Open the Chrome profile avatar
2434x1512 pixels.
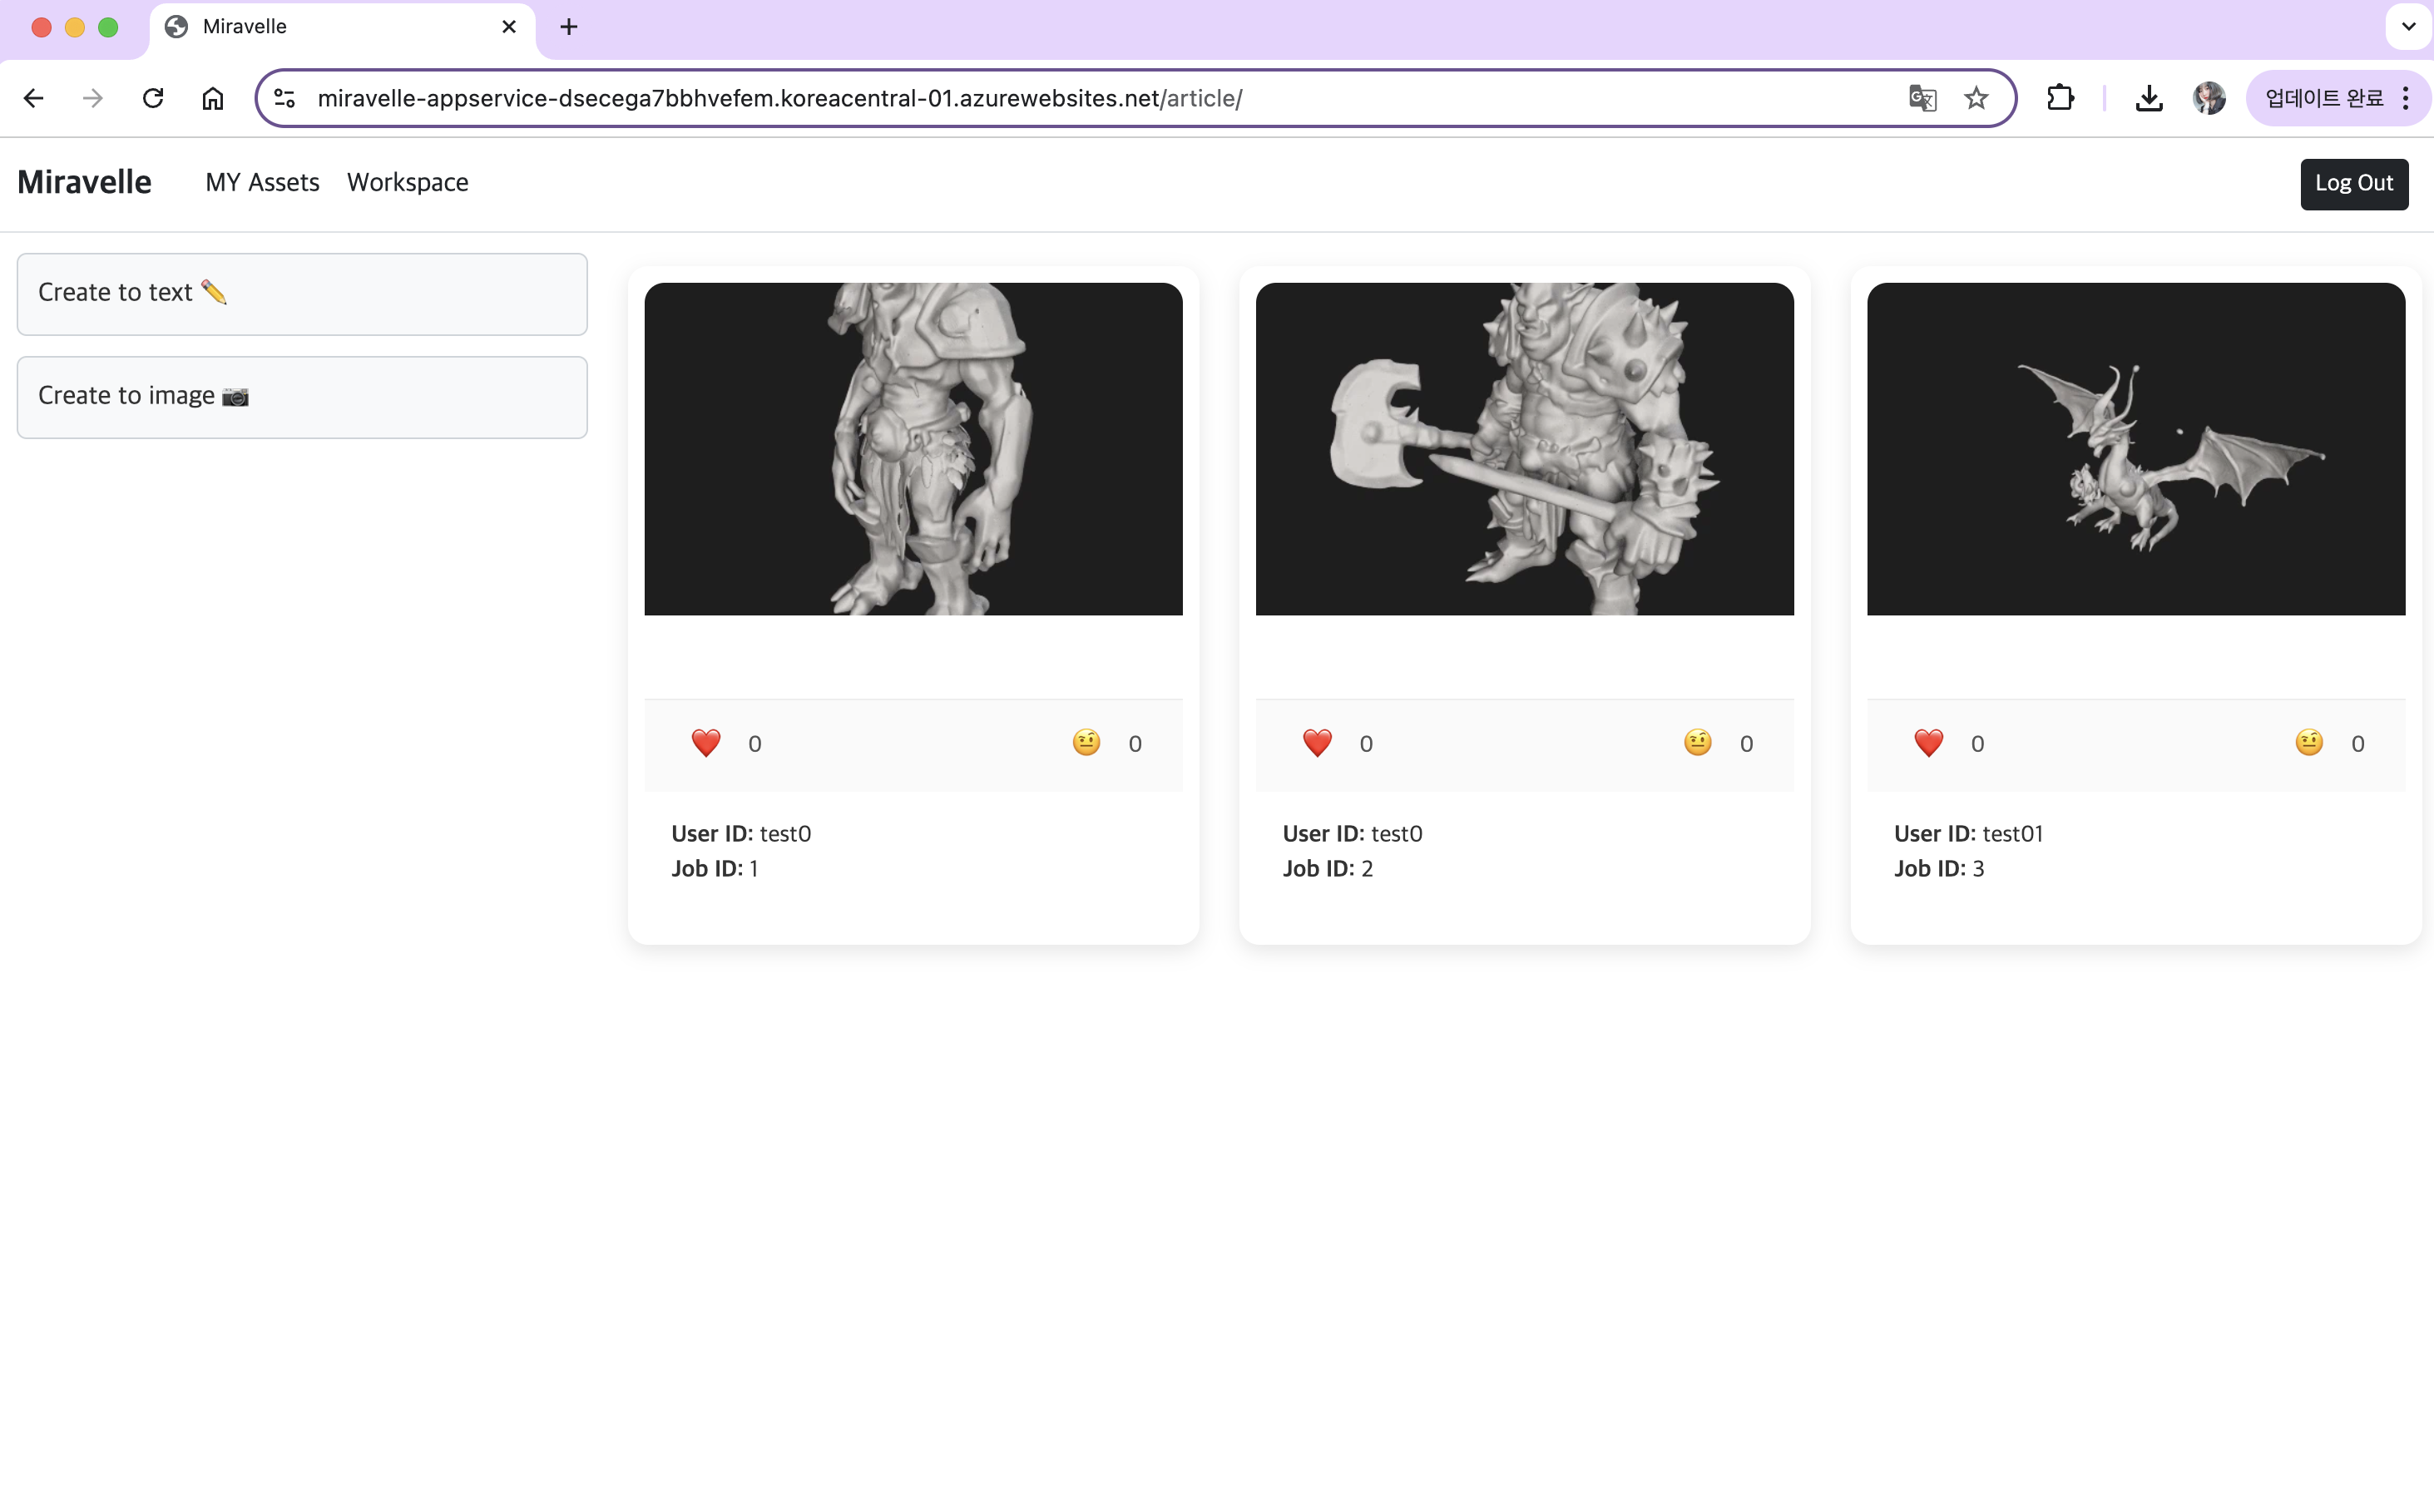click(2209, 98)
